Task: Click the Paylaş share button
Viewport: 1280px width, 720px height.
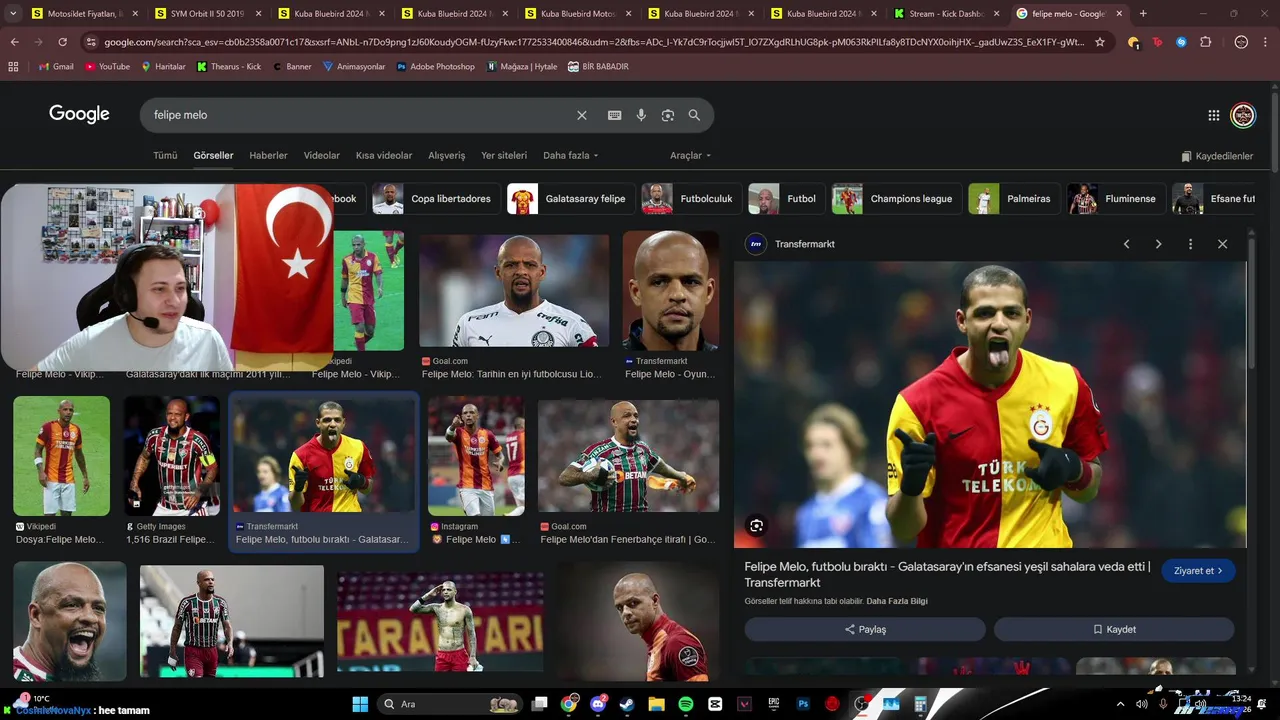Action: 865,630
